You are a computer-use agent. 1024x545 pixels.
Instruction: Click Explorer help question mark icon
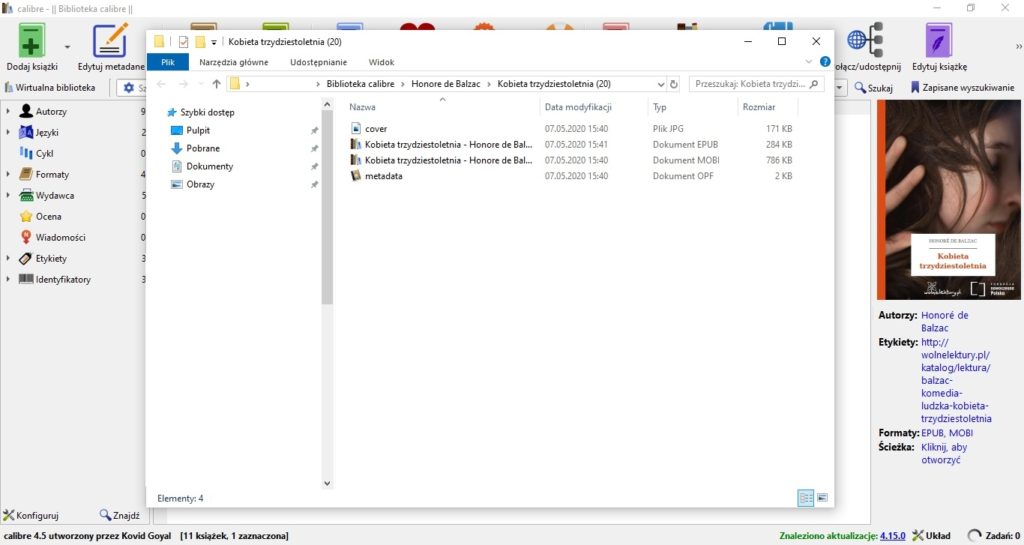pyautogui.click(x=825, y=61)
